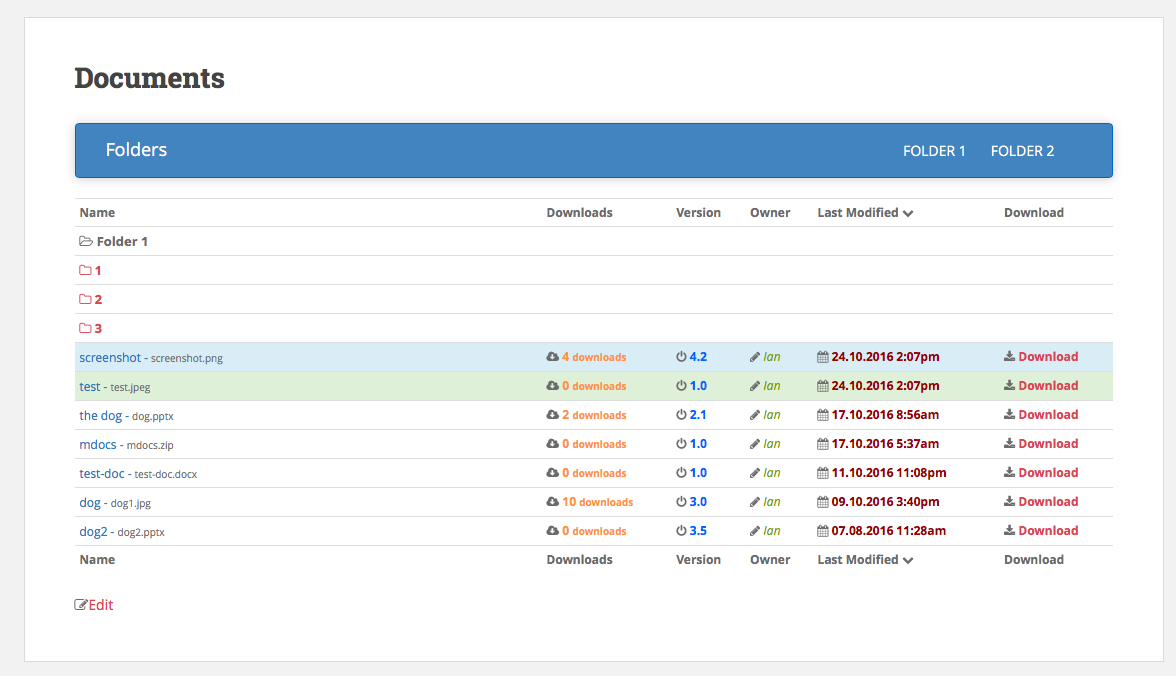Image resolution: width=1176 pixels, height=676 pixels.
Task: Click the top Downloads column header
Action: (579, 212)
